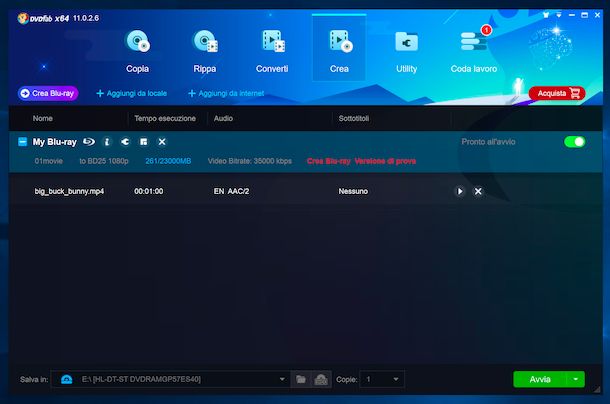The image size is (610, 404).
Task: Add a source via Aggiungi da locale
Action: click(131, 93)
